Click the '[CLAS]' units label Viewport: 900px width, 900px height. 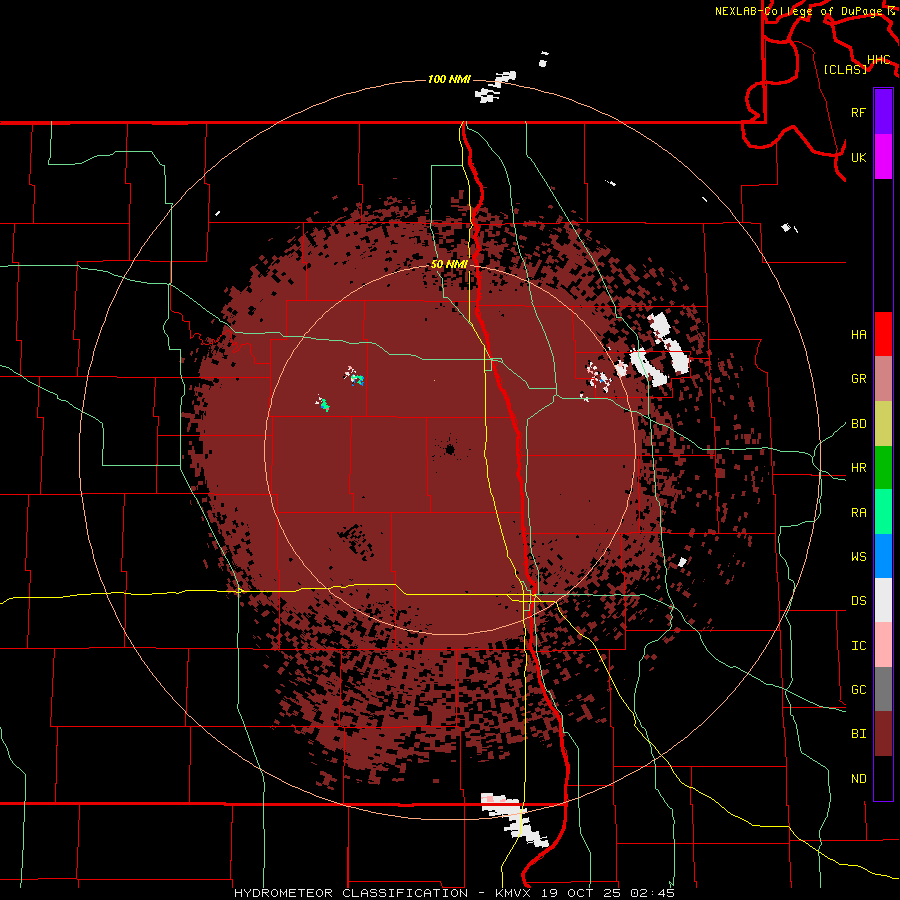pos(845,69)
